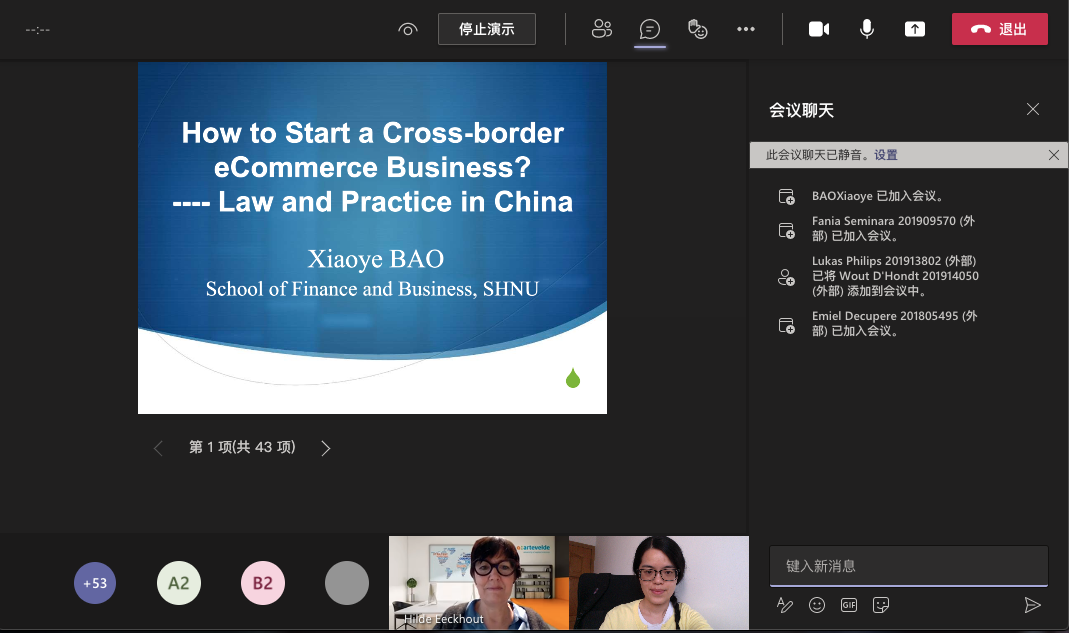This screenshot has width=1069, height=633.
Task: Open the participants list icon
Action: [x=601, y=29]
